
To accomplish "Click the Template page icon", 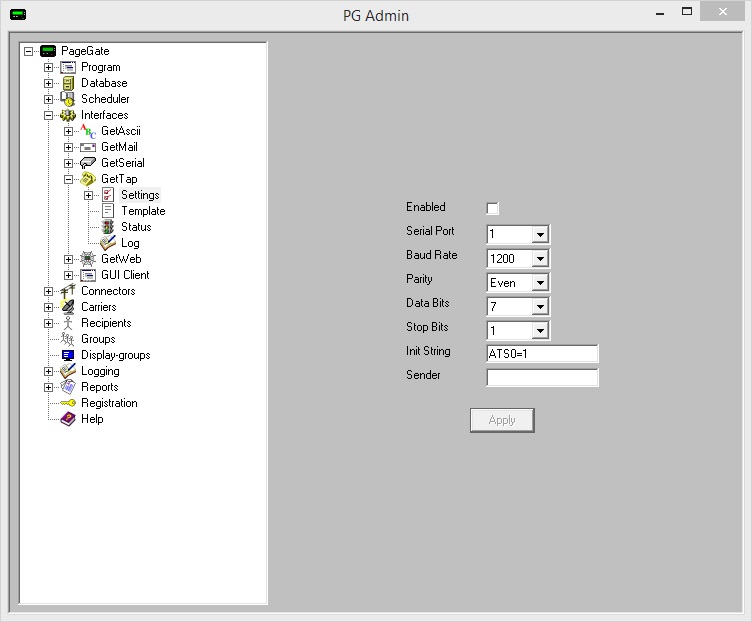I will pyautogui.click(x=108, y=211).
